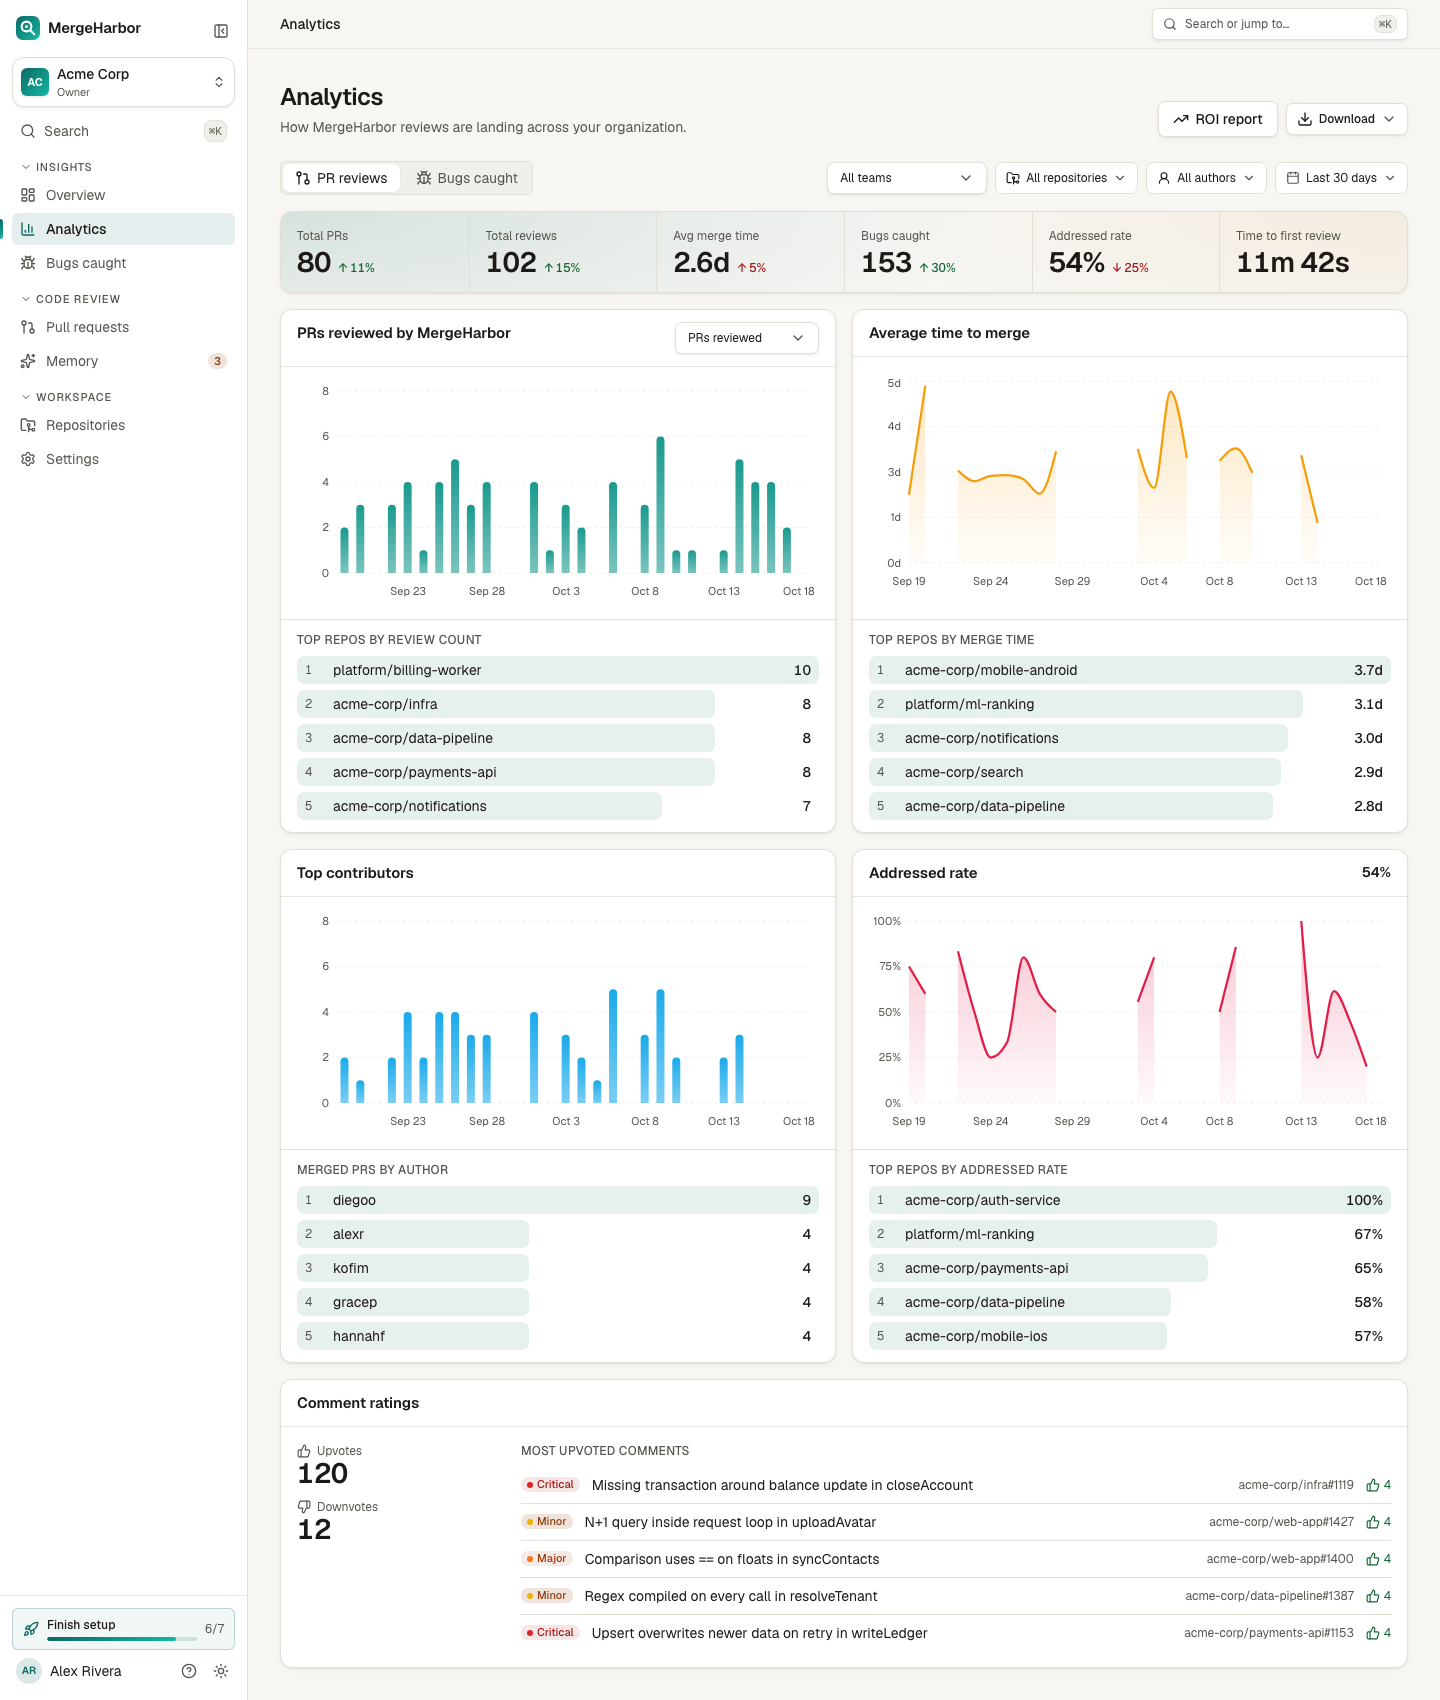
Task: Click the search magnifier icon in sidebar
Action: (x=28, y=131)
